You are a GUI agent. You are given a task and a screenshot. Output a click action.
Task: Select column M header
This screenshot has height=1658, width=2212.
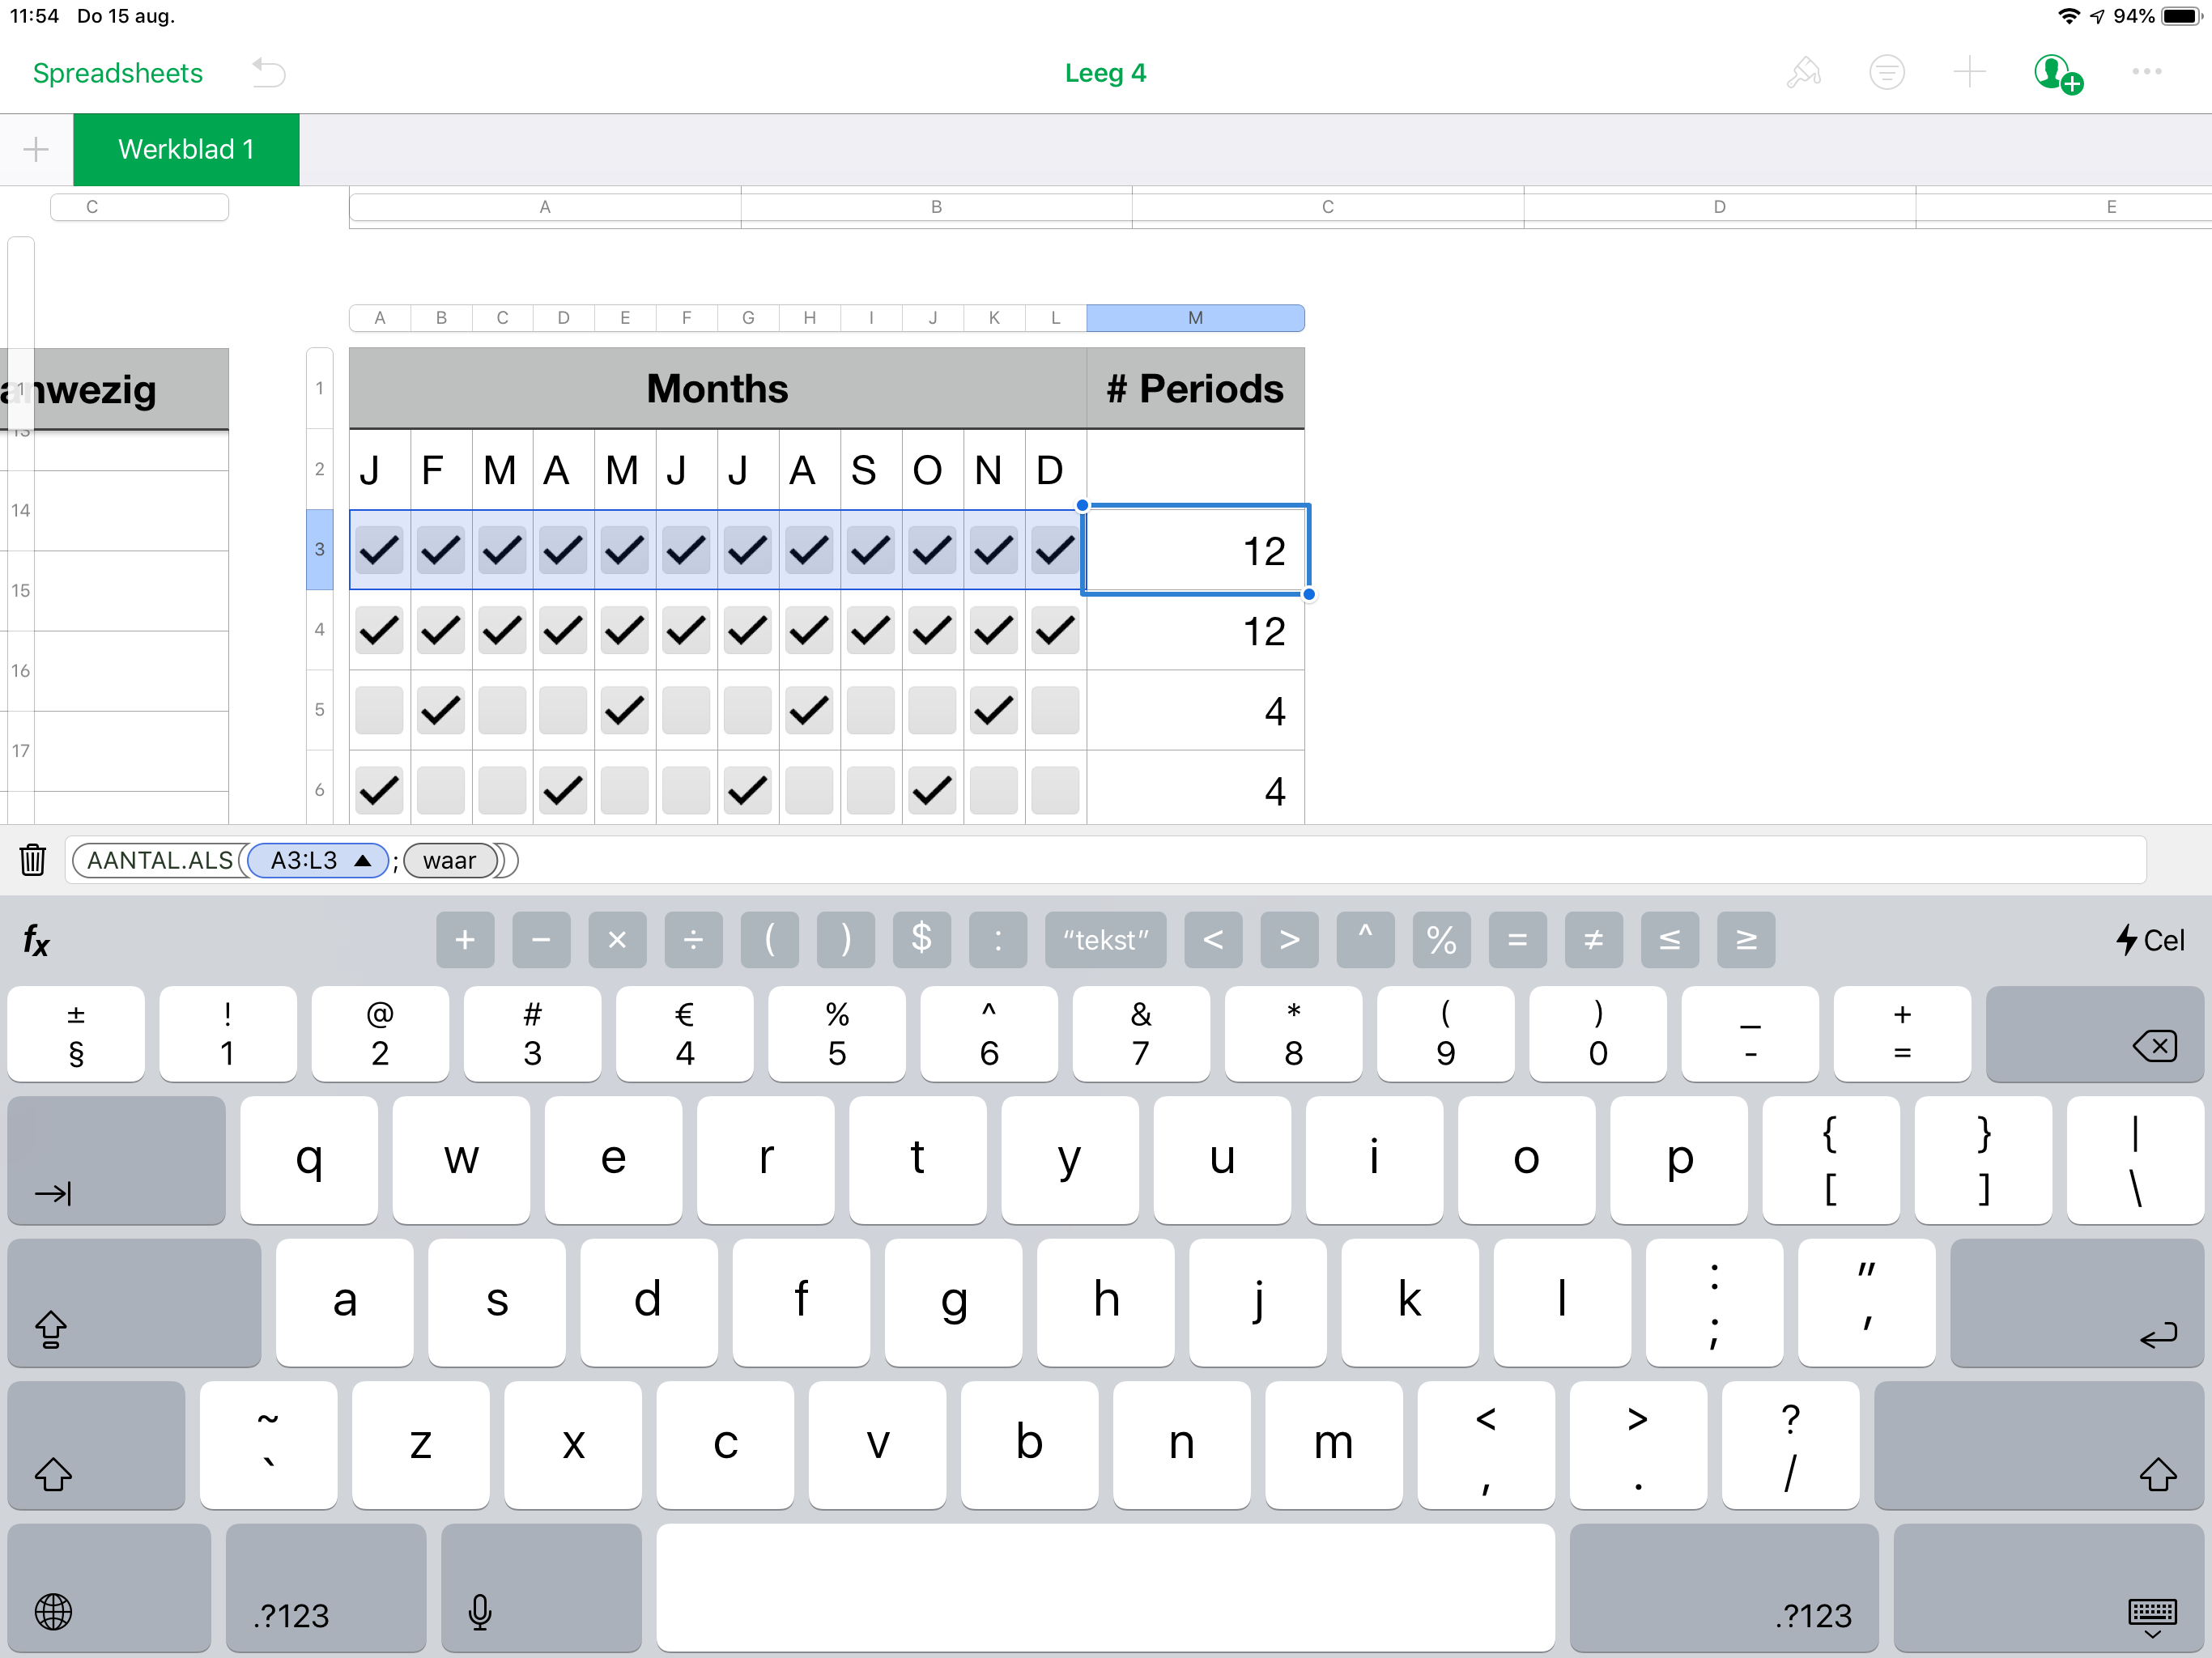[1194, 318]
